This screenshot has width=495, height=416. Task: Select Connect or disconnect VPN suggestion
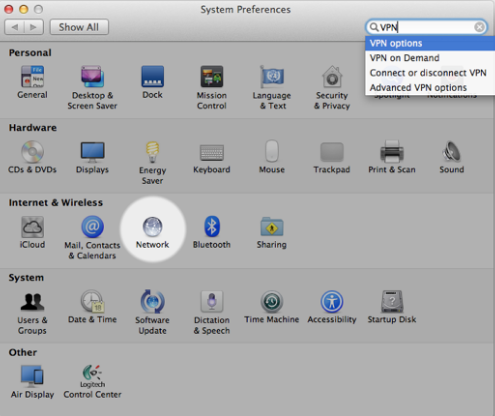click(x=430, y=73)
